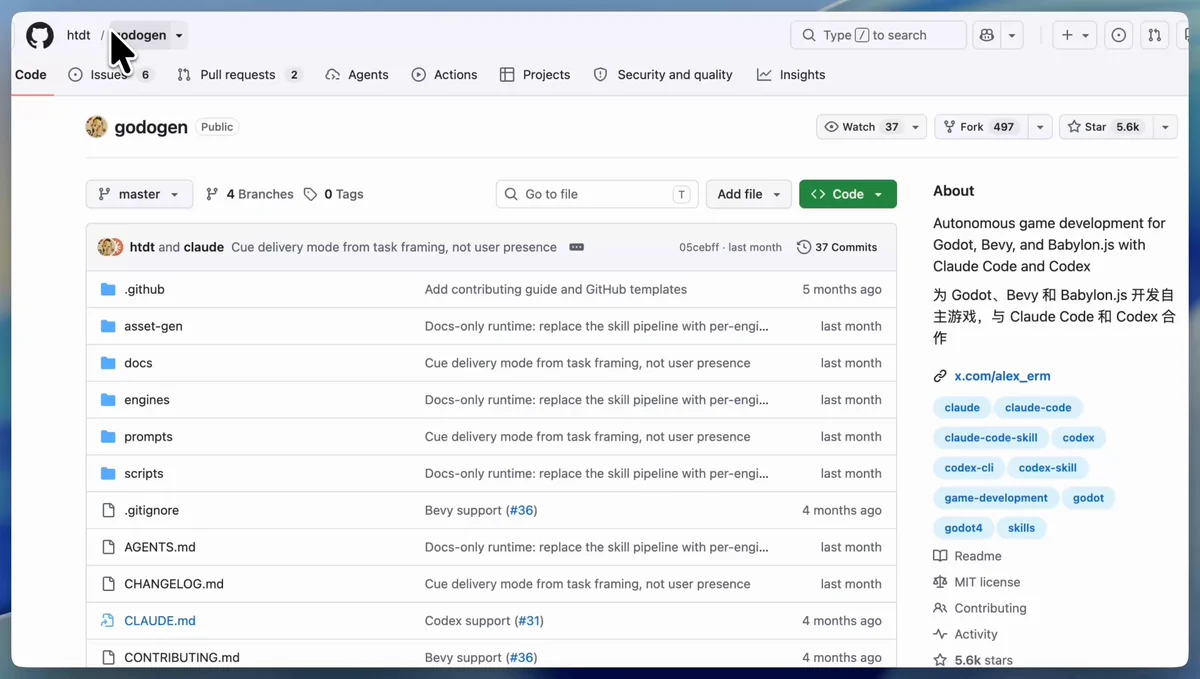Image resolution: width=1200 pixels, height=679 pixels.
Task: Open the scripts folder
Action: click(x=143, y=474)
